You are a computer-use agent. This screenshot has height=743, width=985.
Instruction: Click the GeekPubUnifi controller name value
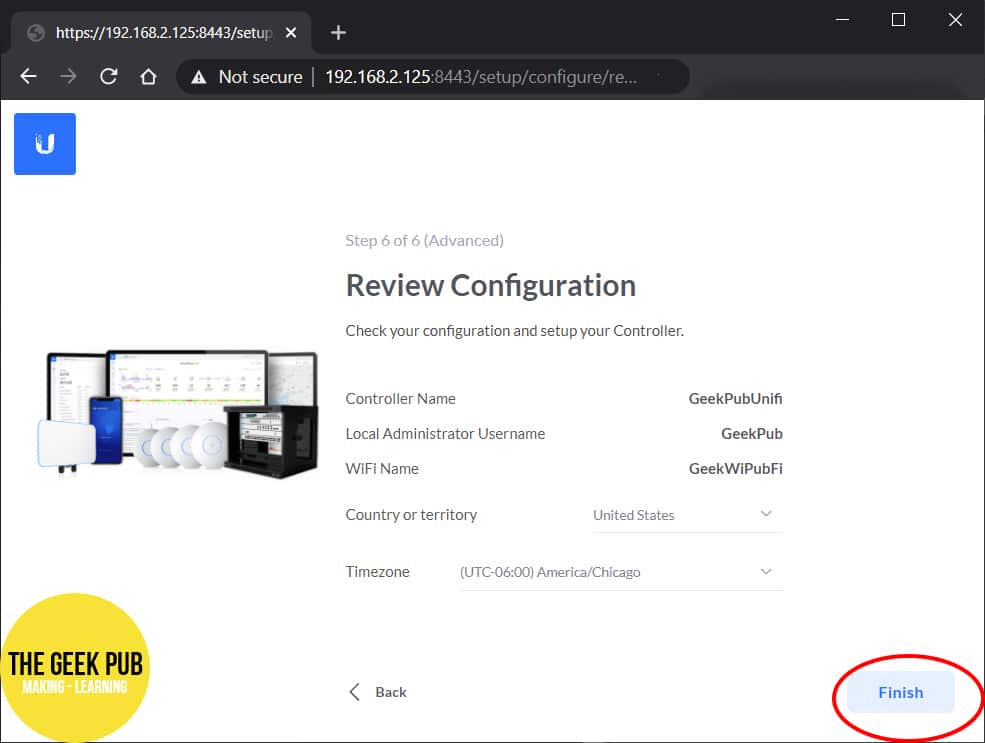click(735, 399)
